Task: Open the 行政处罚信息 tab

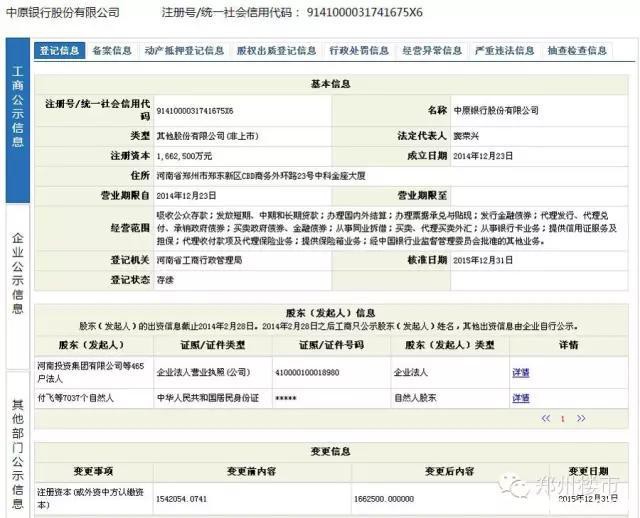Action: (359, 51)
